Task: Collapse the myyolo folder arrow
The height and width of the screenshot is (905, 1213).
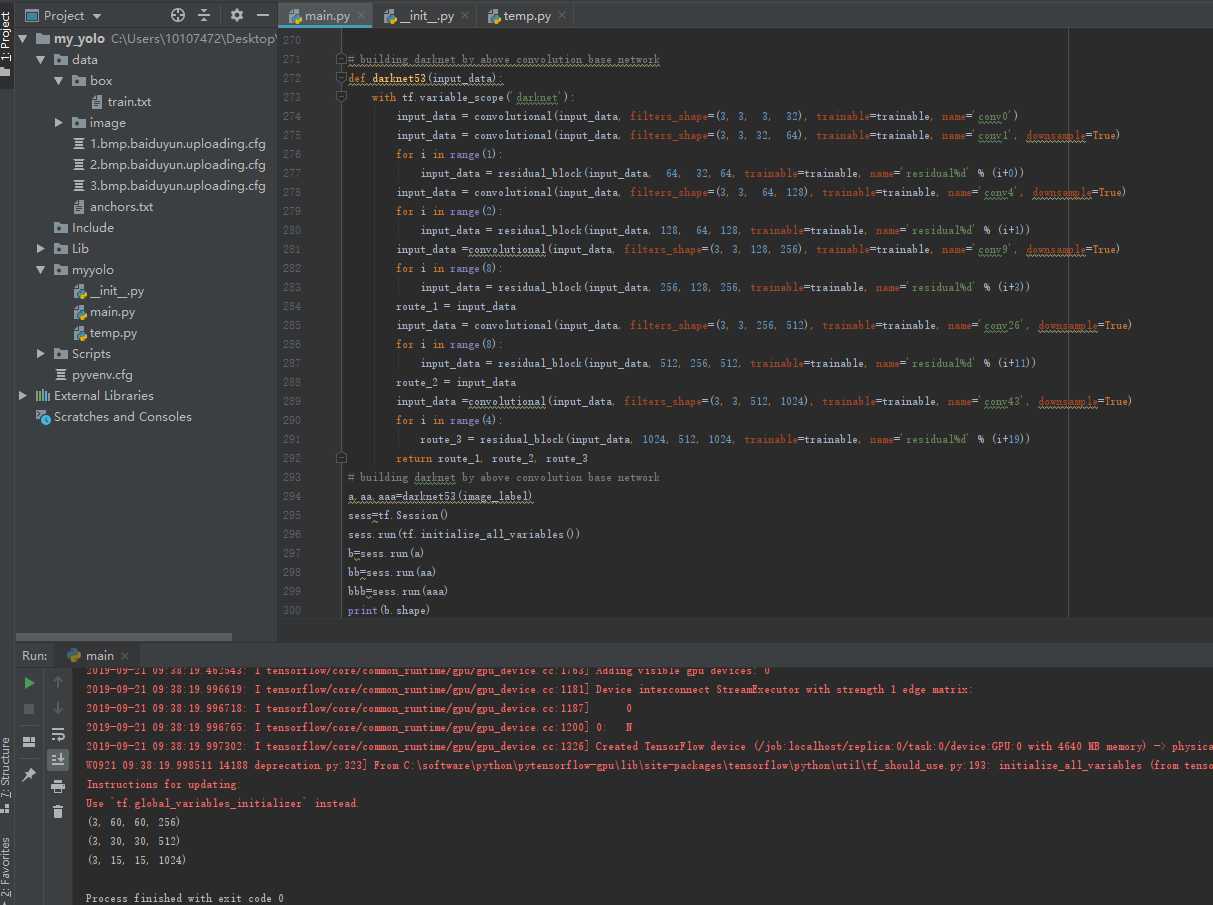Action: (41, 270)
